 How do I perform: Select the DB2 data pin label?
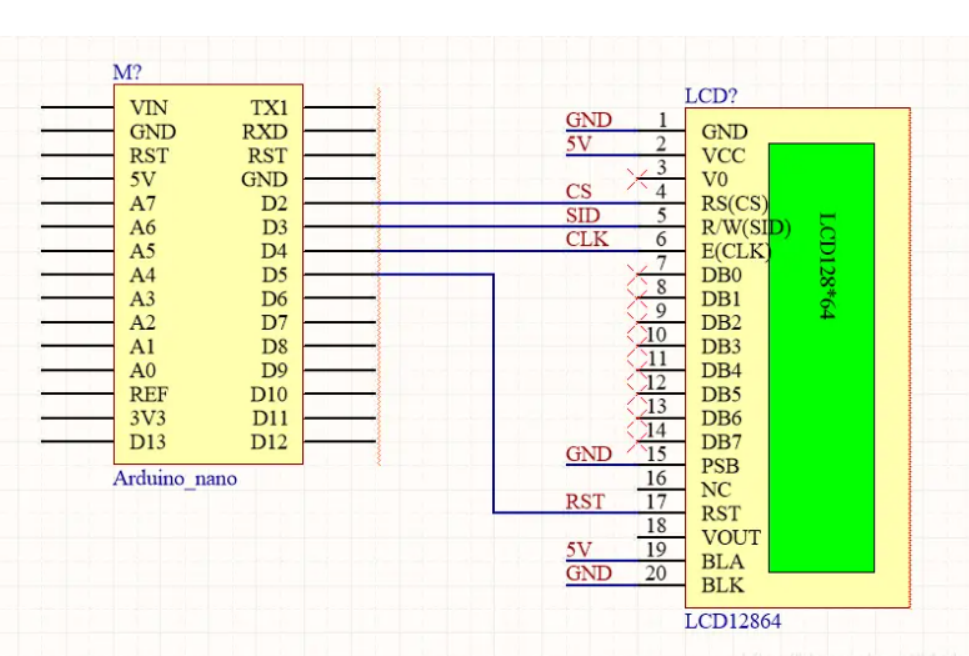[721, 323]
